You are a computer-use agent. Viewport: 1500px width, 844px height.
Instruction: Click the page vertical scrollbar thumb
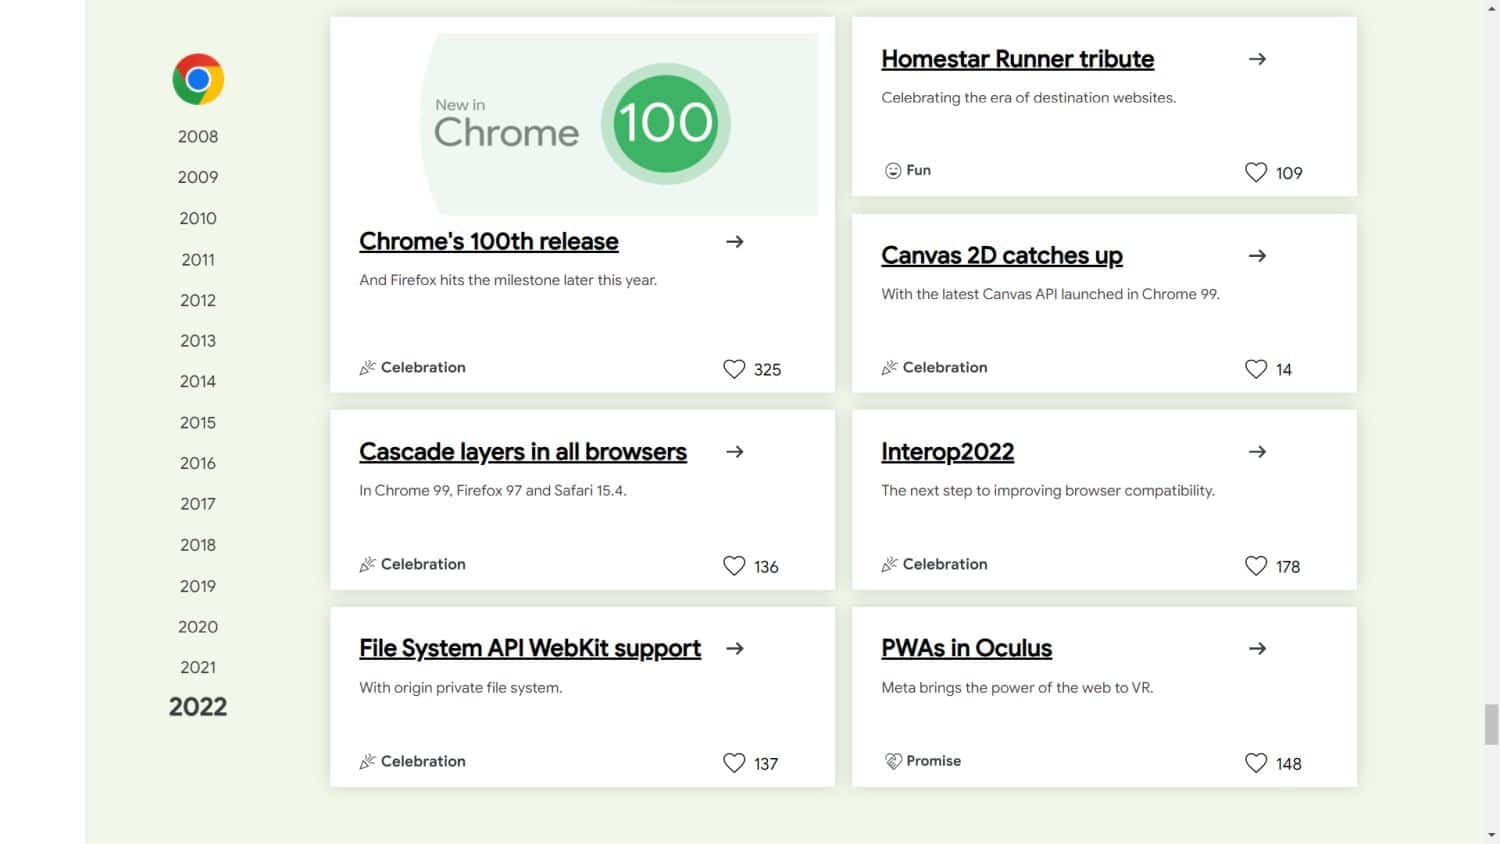click(1491, 724)
